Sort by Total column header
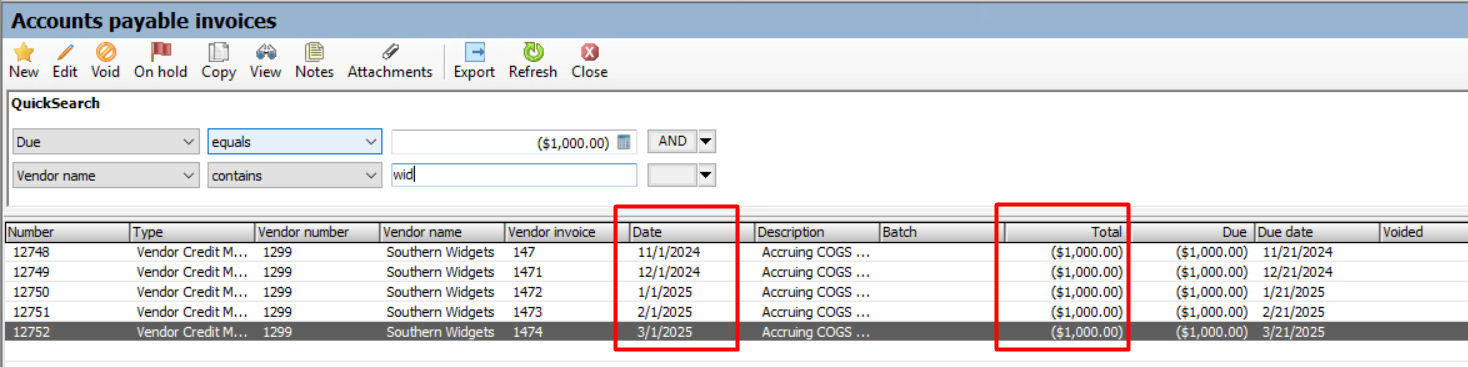Image resolution: width=1468 pixels, height=367 pixels. click(1067, 232)
